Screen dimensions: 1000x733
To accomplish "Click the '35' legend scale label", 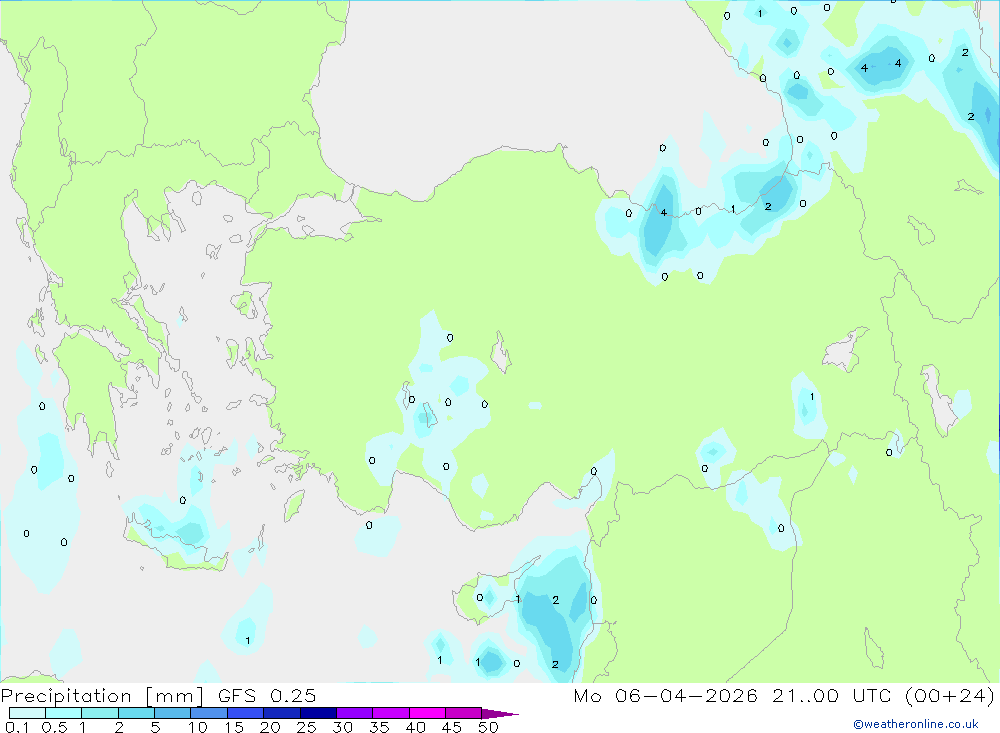I will pyautogui.click(x=379, y=727).
